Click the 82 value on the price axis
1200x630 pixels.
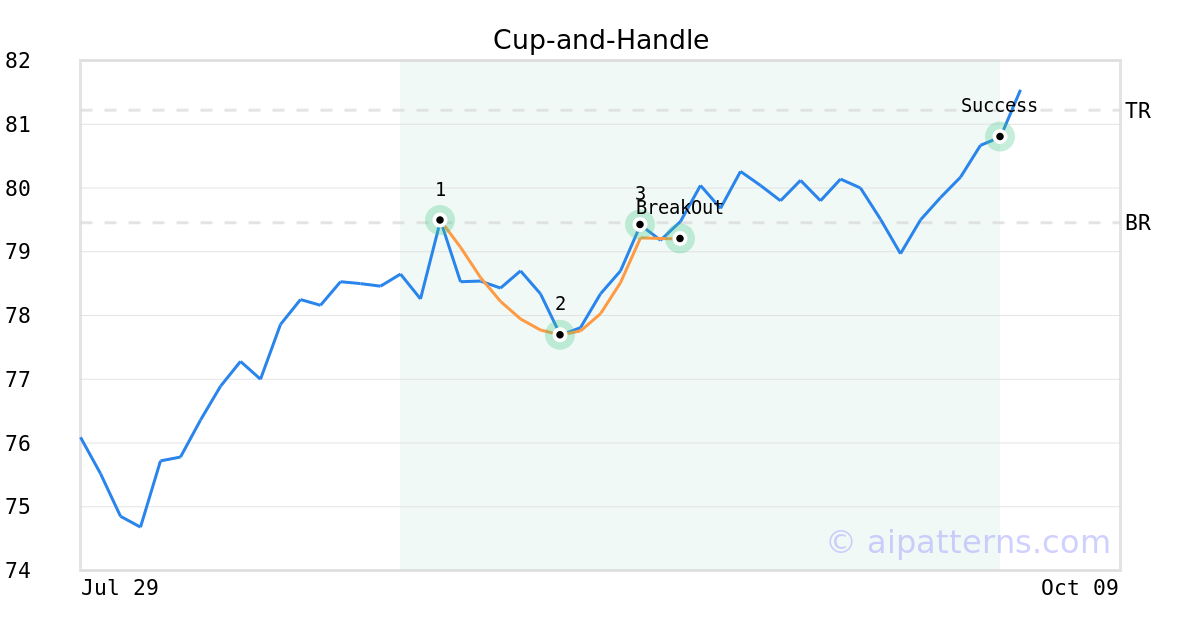pos(18,61)
